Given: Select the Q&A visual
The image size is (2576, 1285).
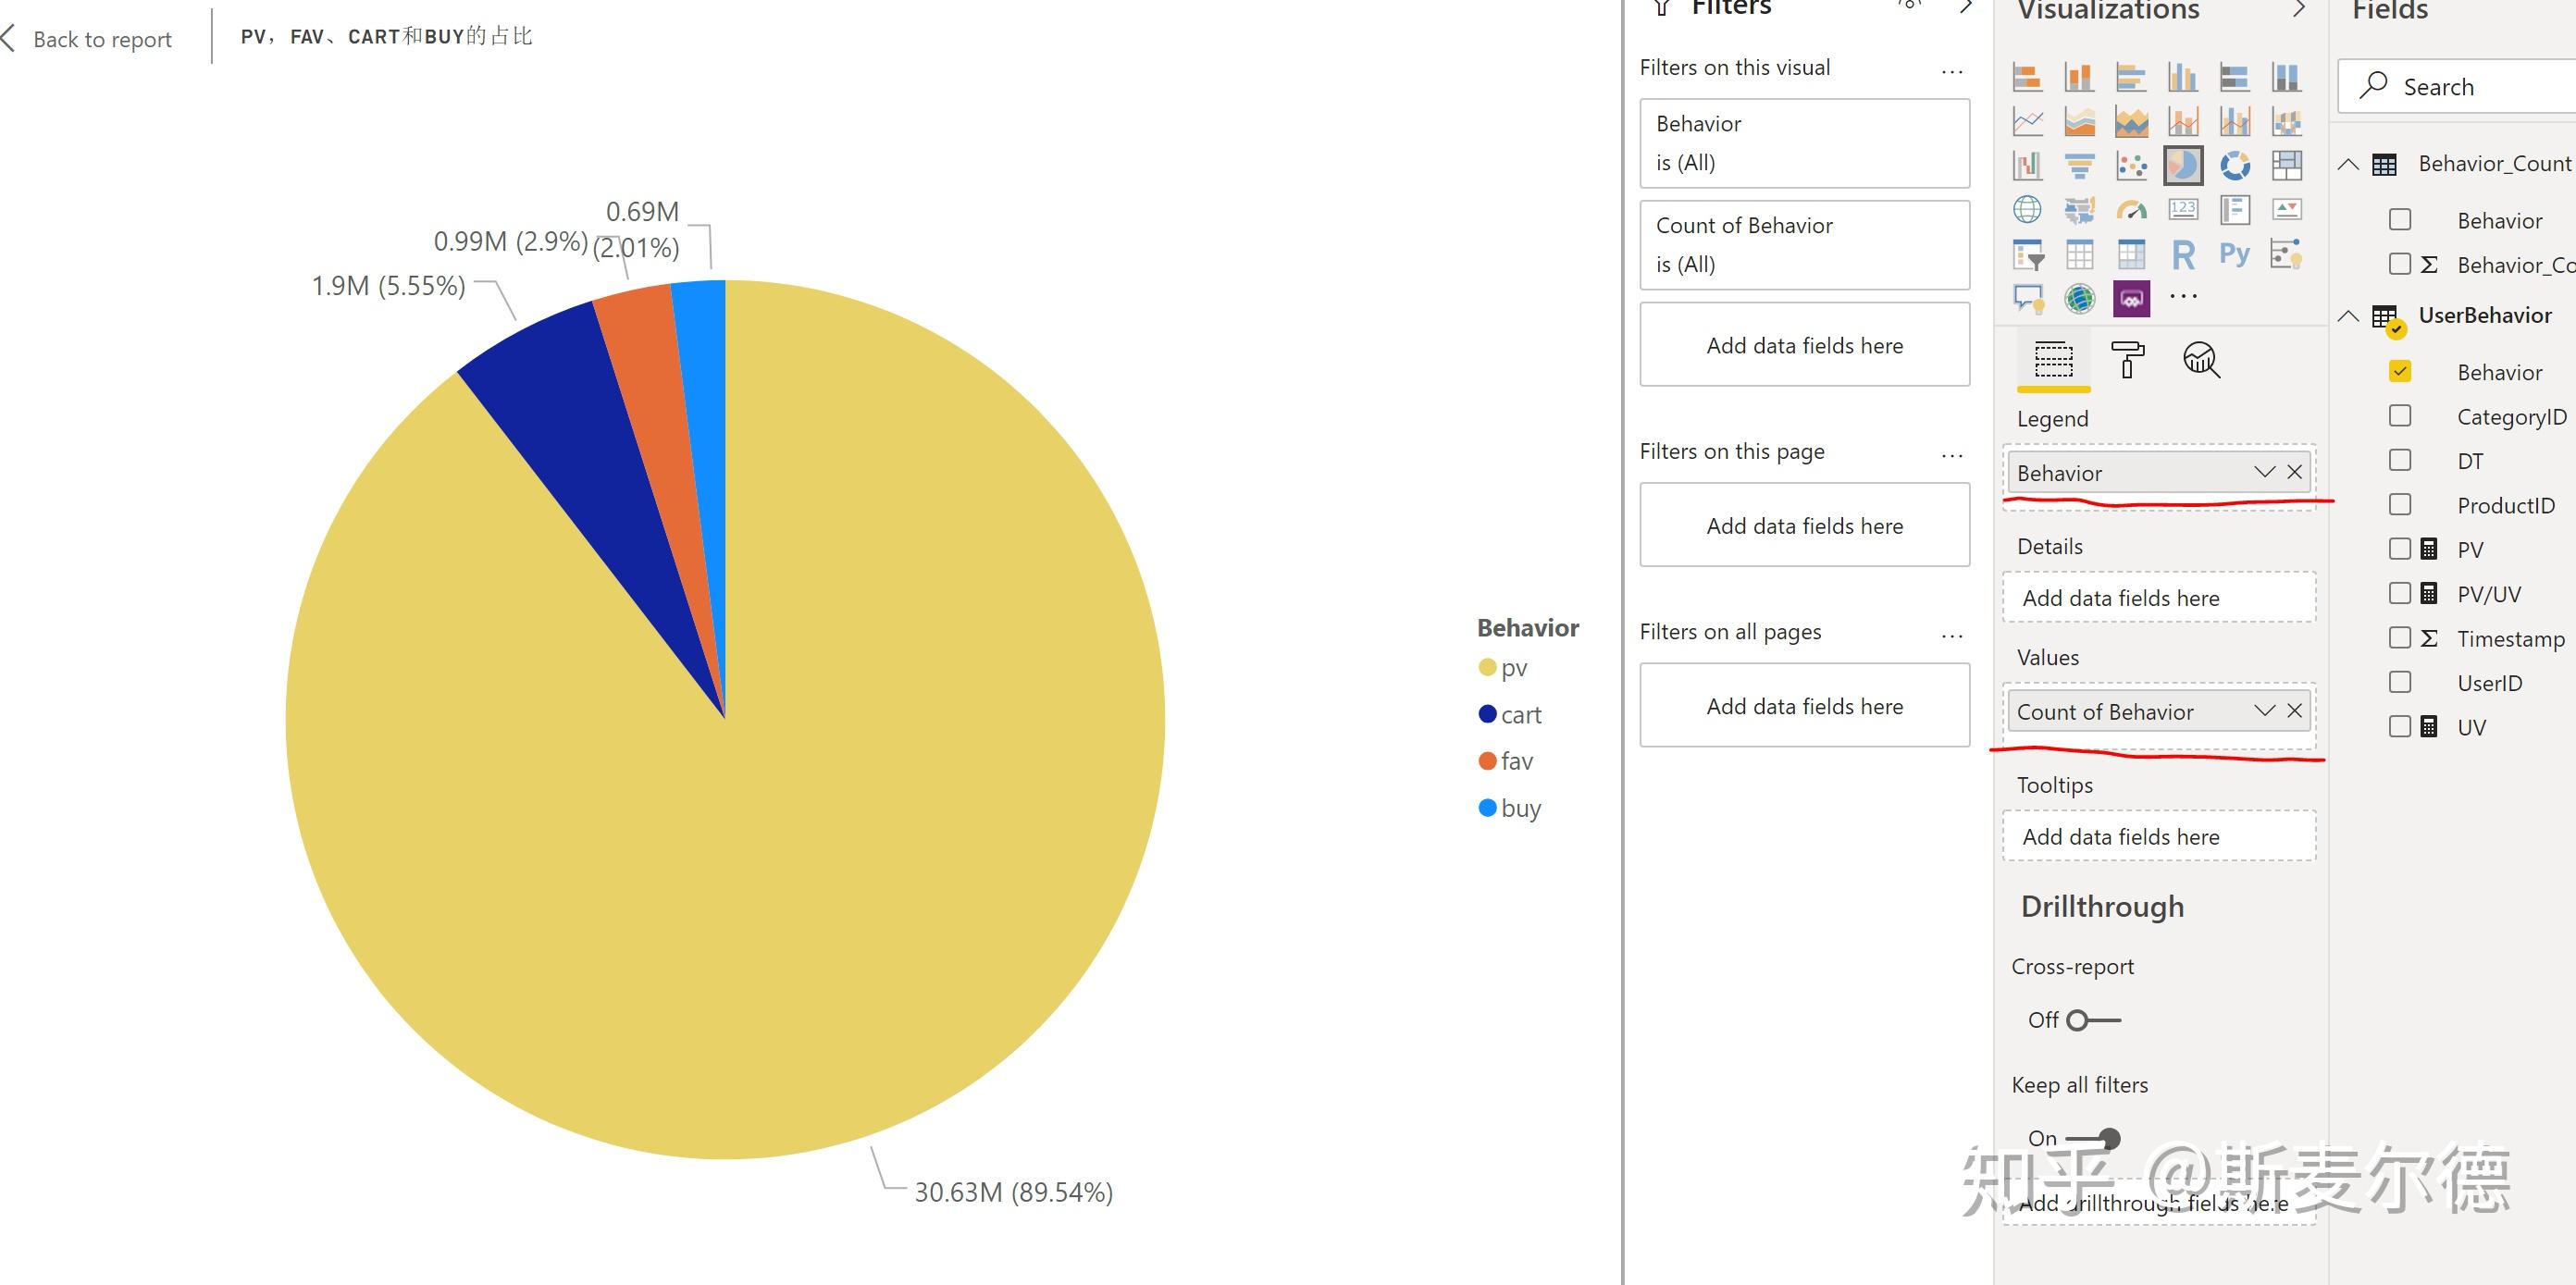Looking at the screenshot, I should click(x=2027, y=298).
